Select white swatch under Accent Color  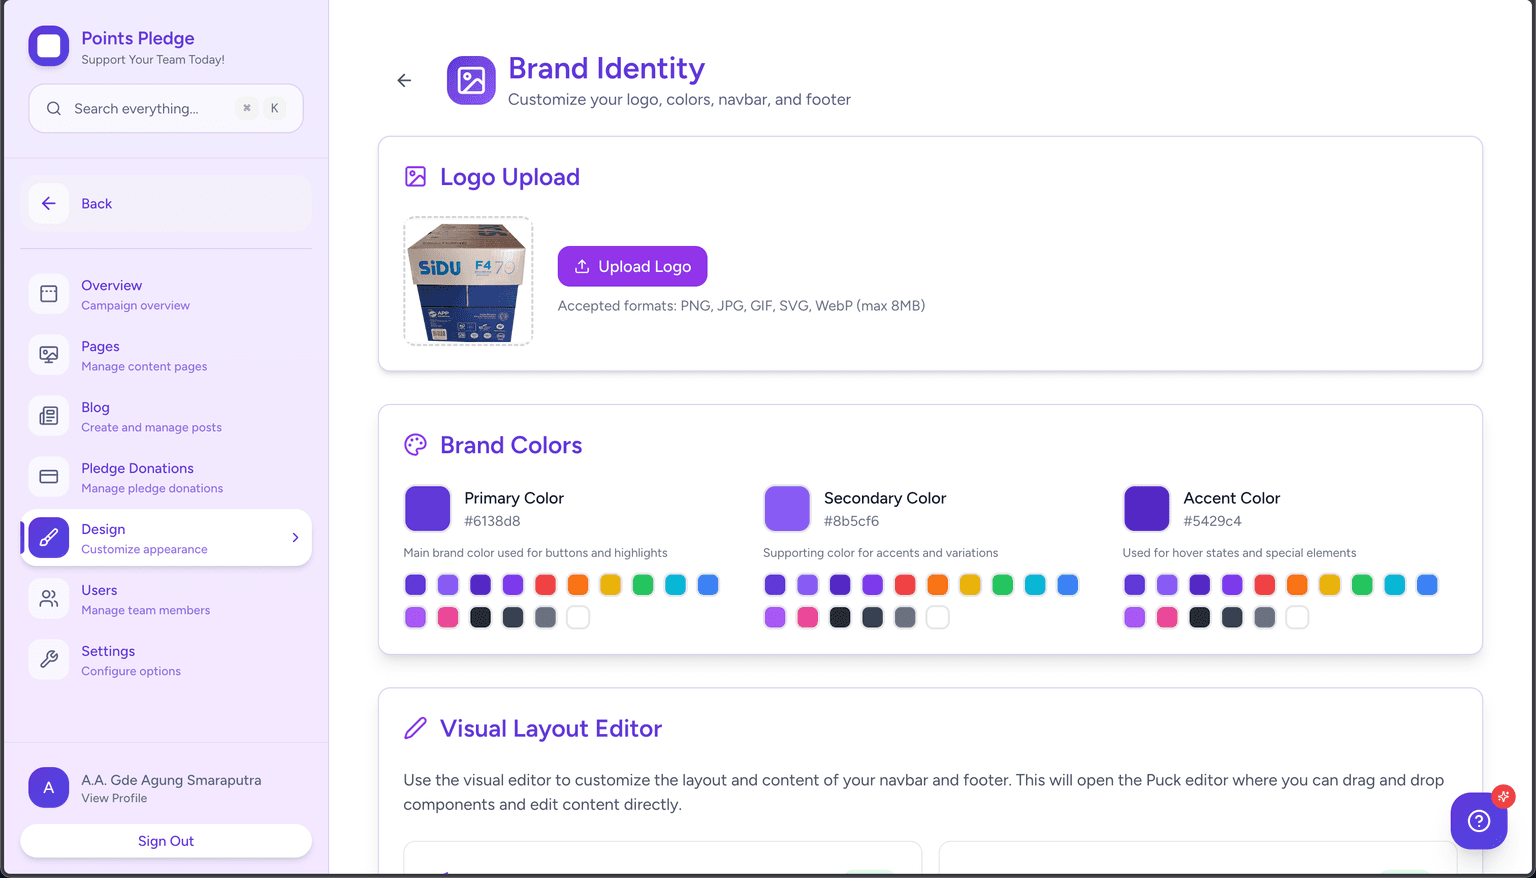coord(1297,618)
